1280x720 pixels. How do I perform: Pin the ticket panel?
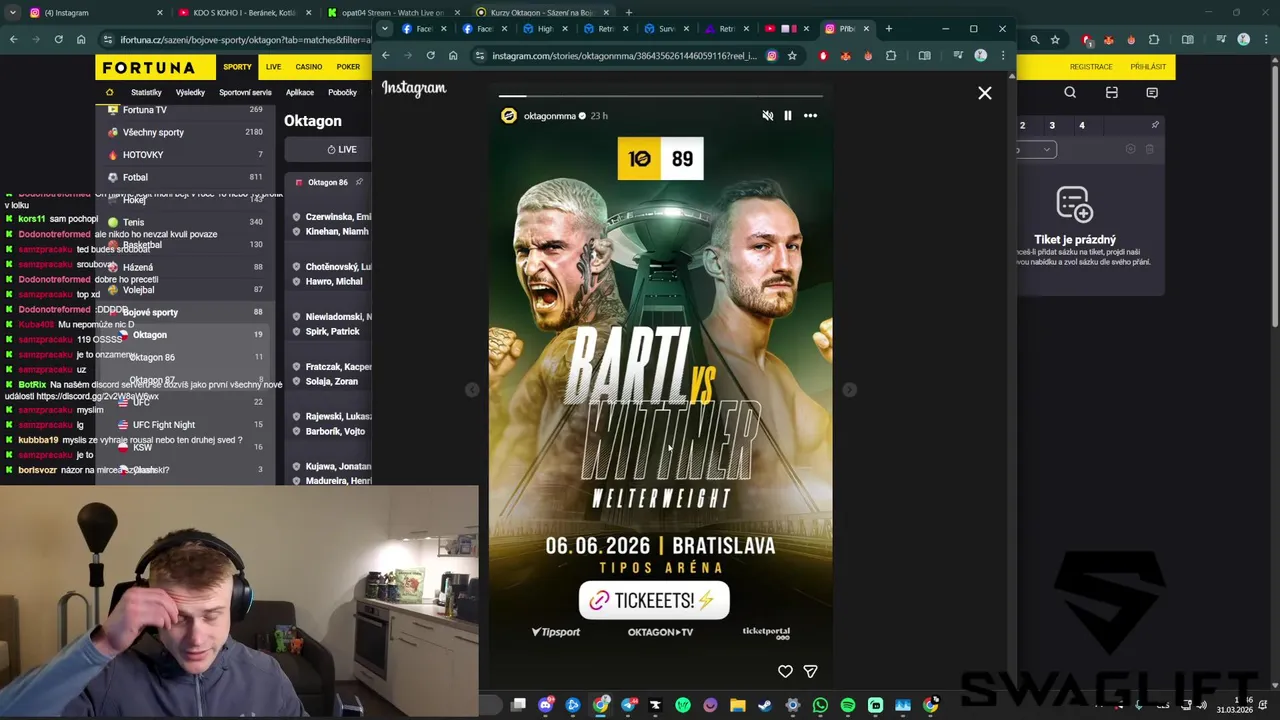coord(1155,125)
